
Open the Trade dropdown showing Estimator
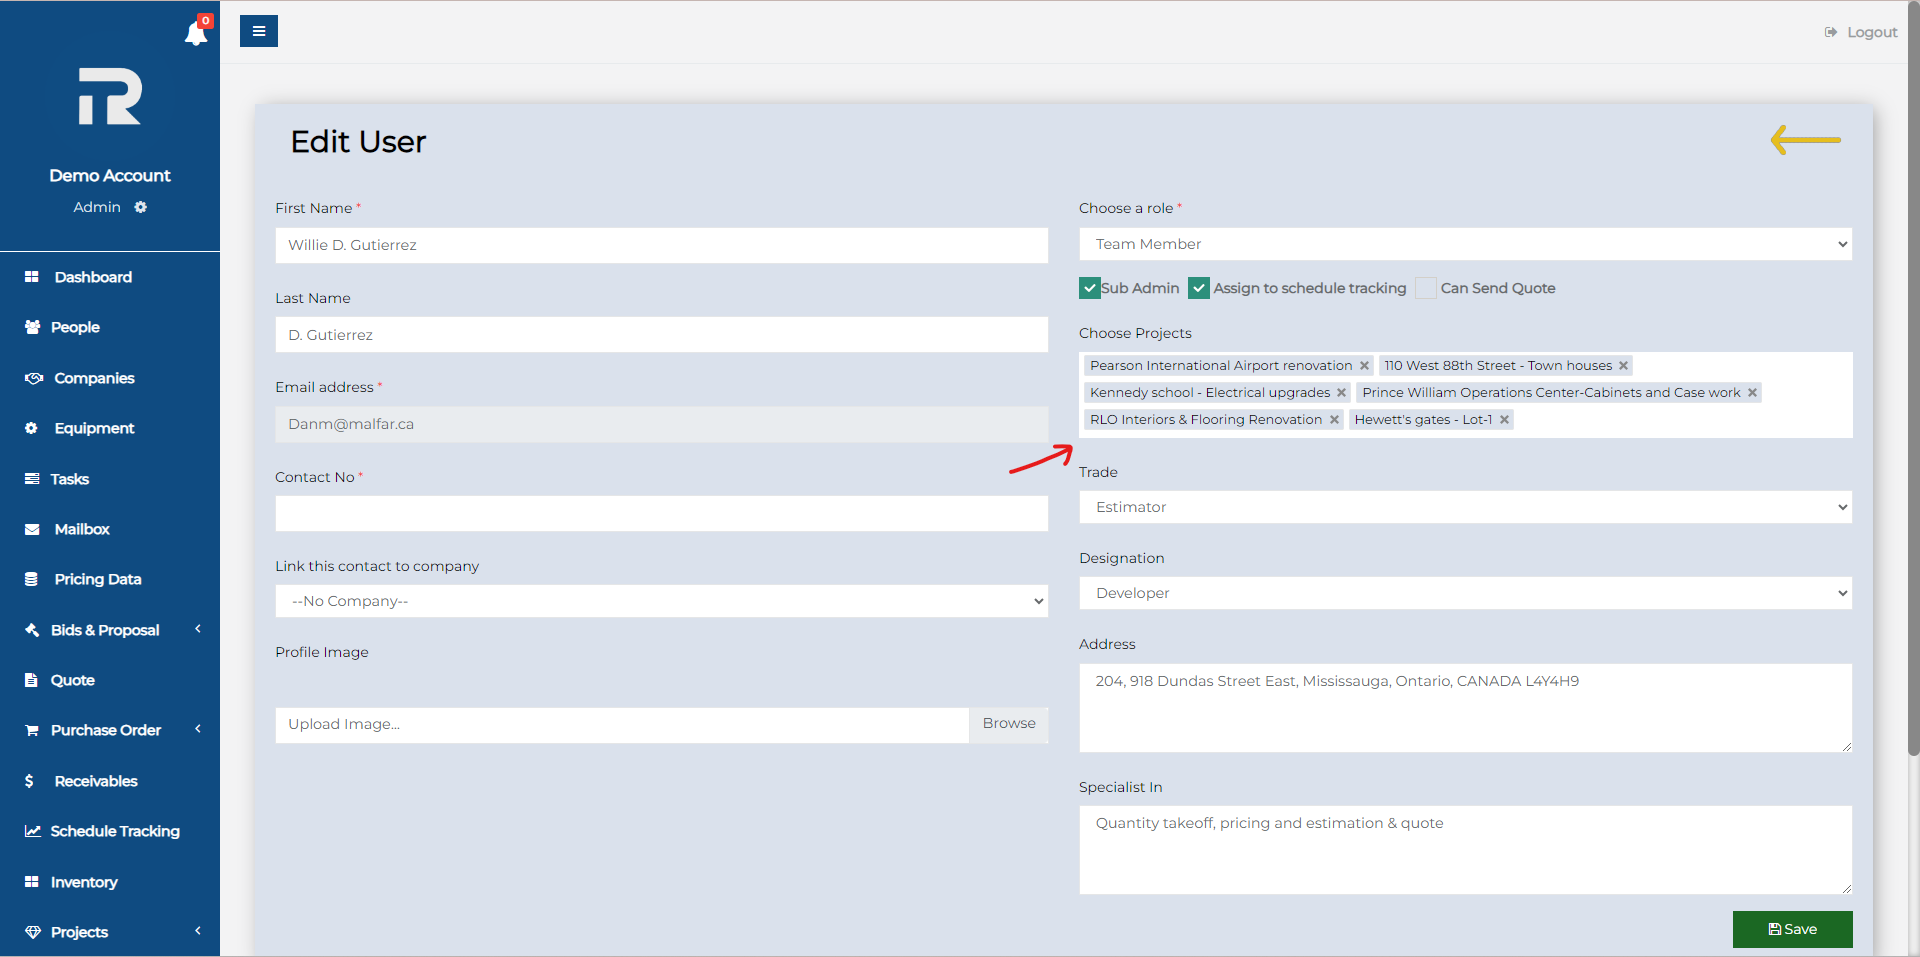coord(1465,507)
